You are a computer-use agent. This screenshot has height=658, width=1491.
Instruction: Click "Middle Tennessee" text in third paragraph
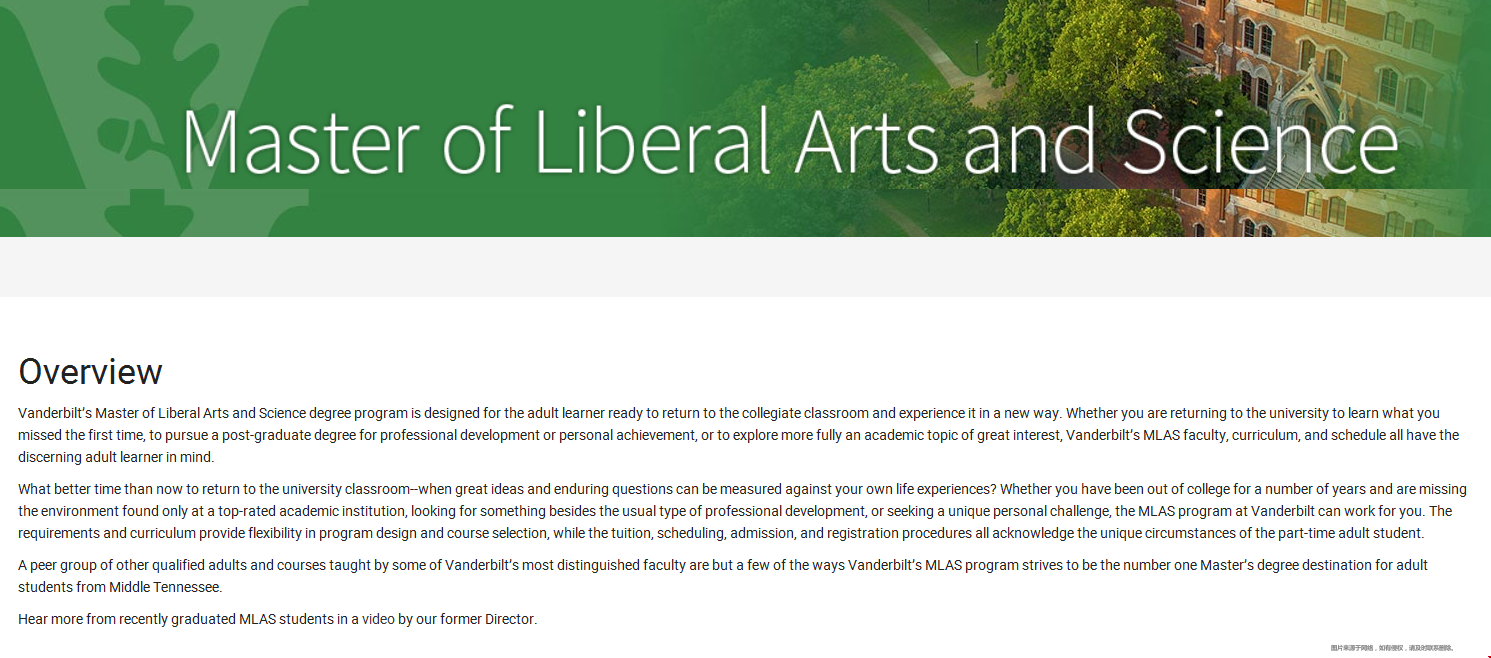point(165,587)
